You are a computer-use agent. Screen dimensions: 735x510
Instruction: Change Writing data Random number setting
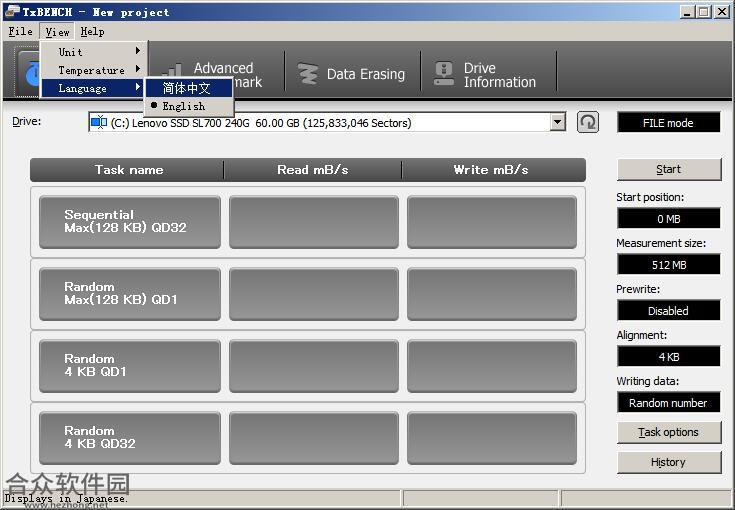click(668, 402)
